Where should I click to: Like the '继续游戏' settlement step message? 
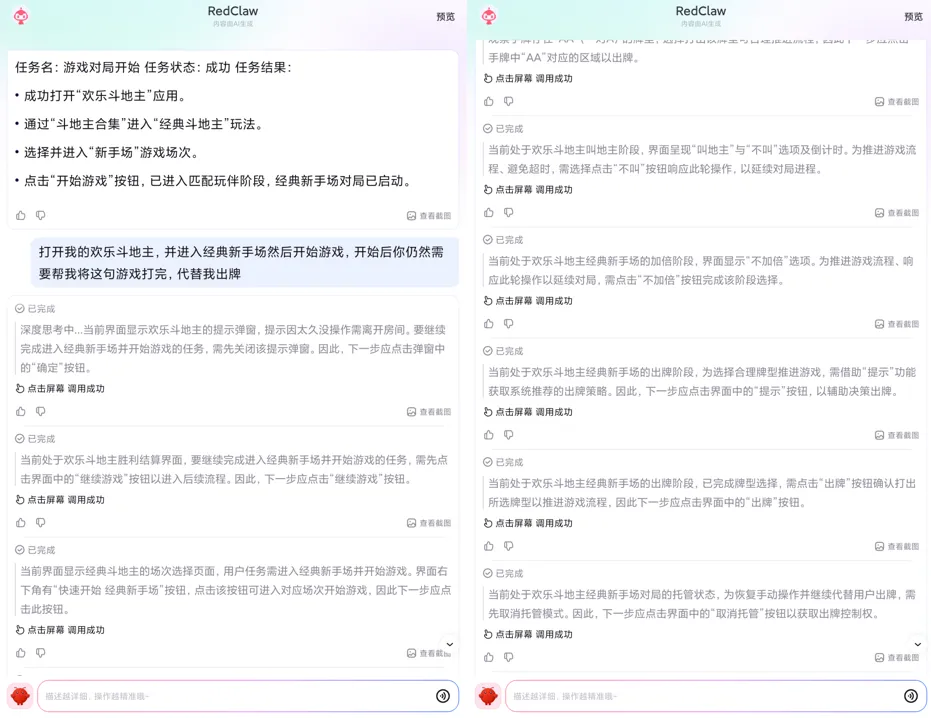(x=21, y=523)
